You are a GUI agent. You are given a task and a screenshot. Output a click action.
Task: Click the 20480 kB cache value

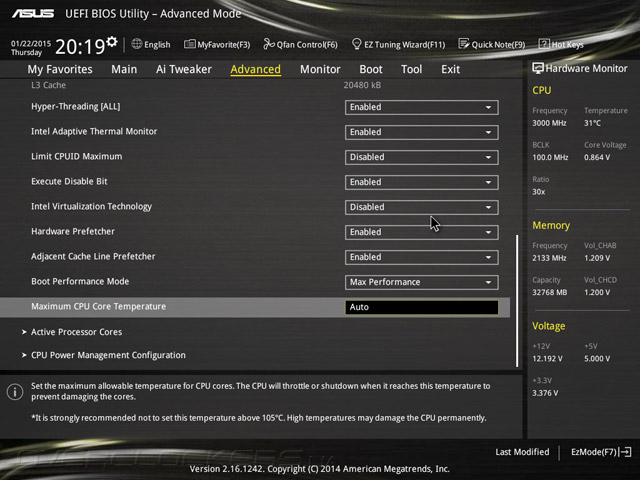coord(362,85)
